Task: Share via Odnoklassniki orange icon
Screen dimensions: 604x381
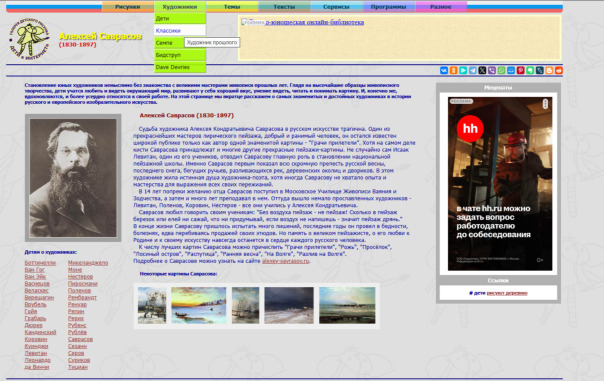Action: 453,70
